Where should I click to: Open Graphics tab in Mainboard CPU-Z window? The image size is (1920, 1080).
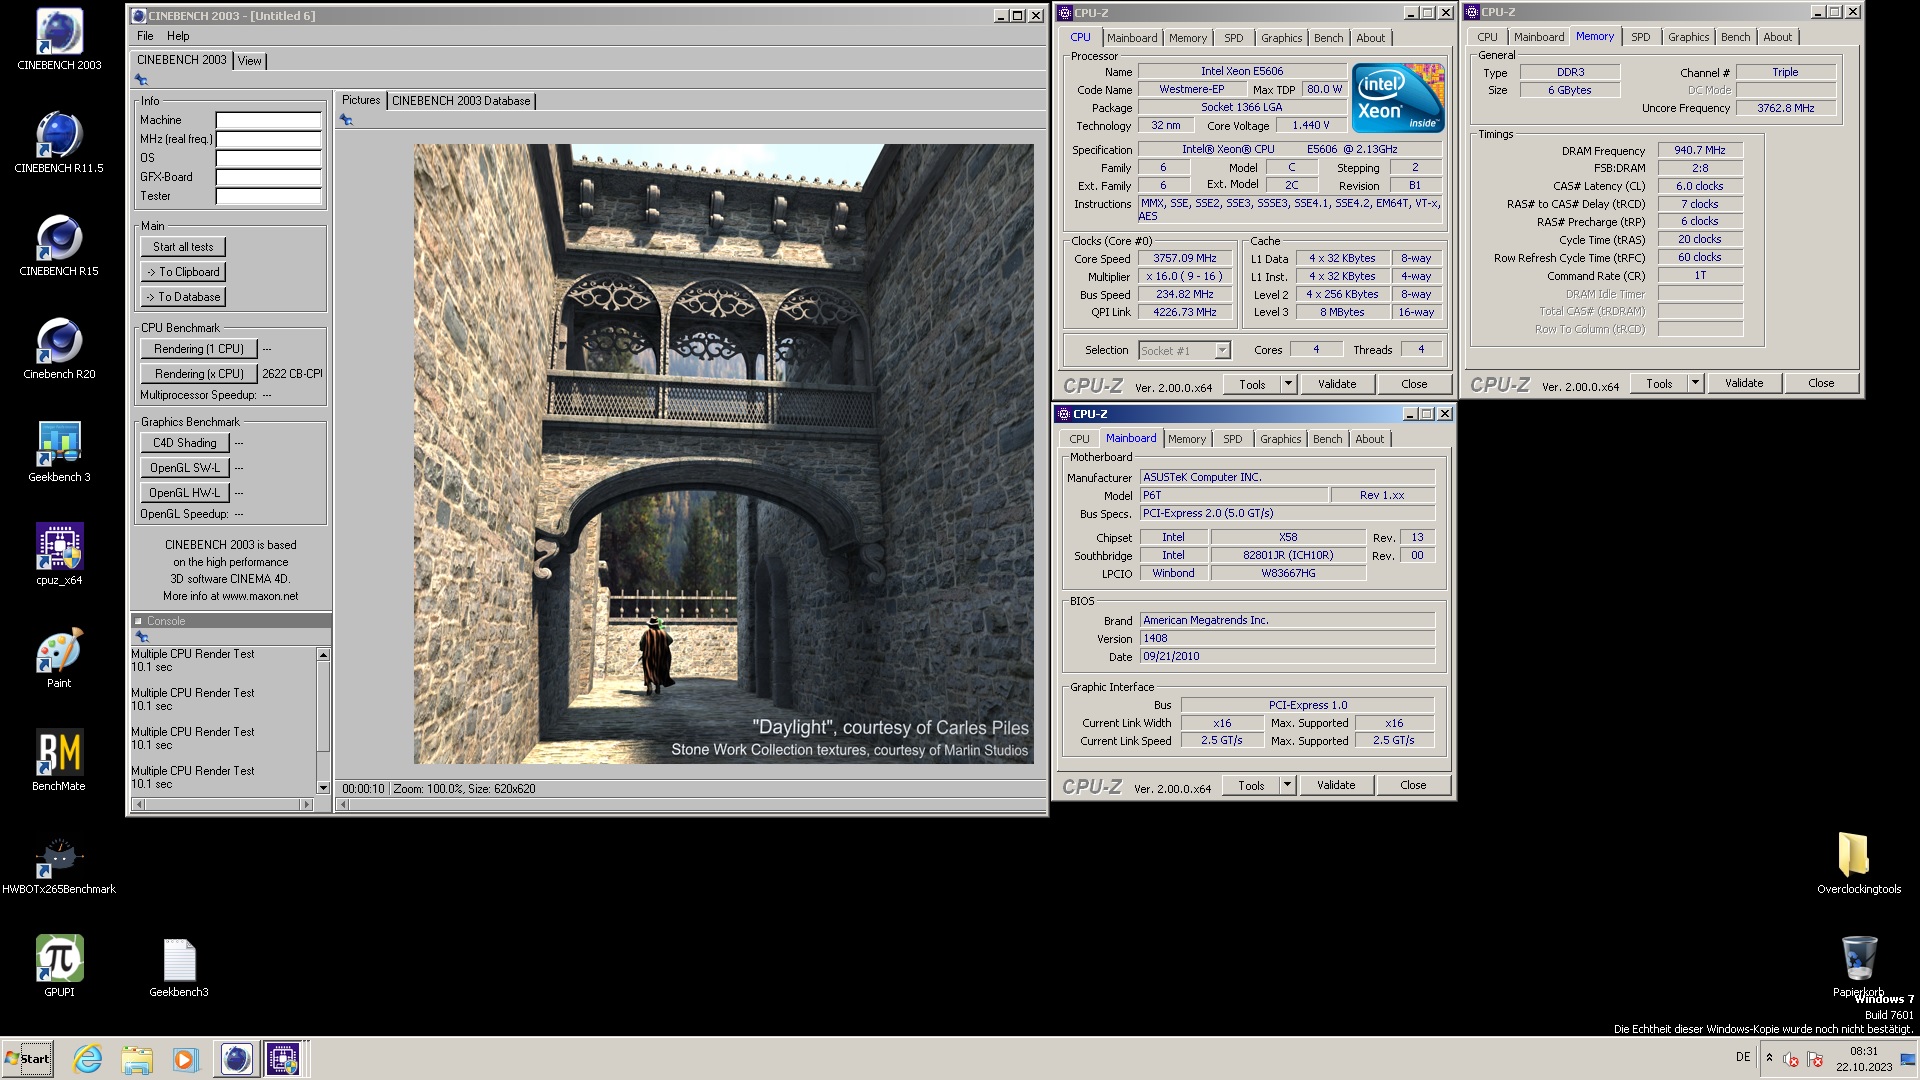click(x=1280, y=439)
